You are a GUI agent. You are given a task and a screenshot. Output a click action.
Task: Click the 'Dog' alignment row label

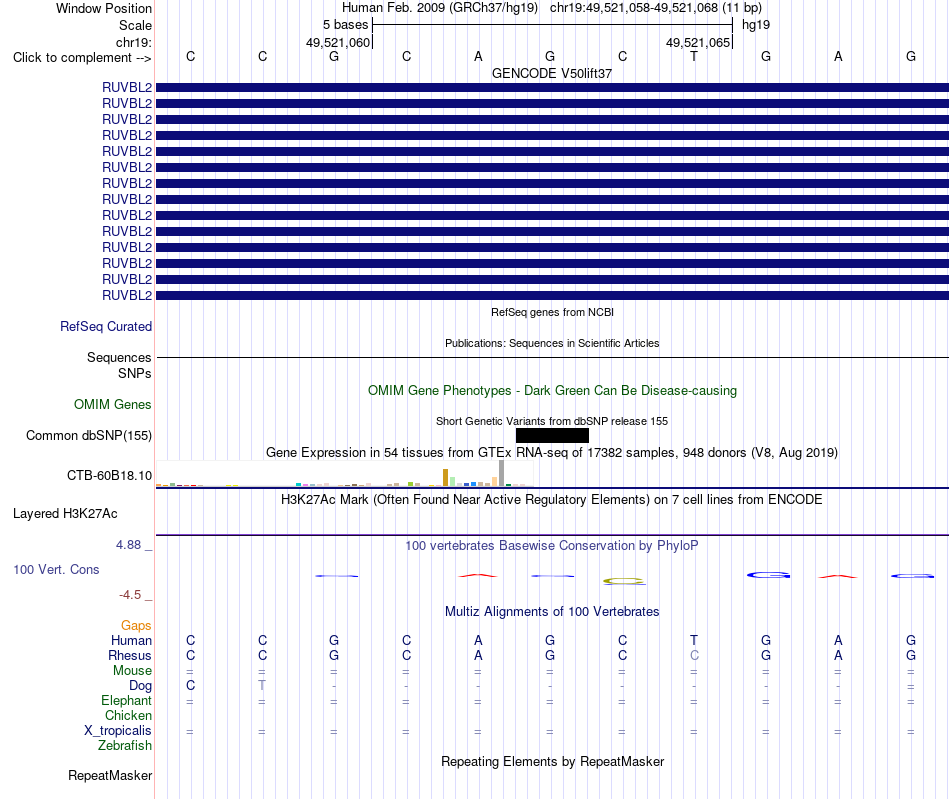coord(140,686)
